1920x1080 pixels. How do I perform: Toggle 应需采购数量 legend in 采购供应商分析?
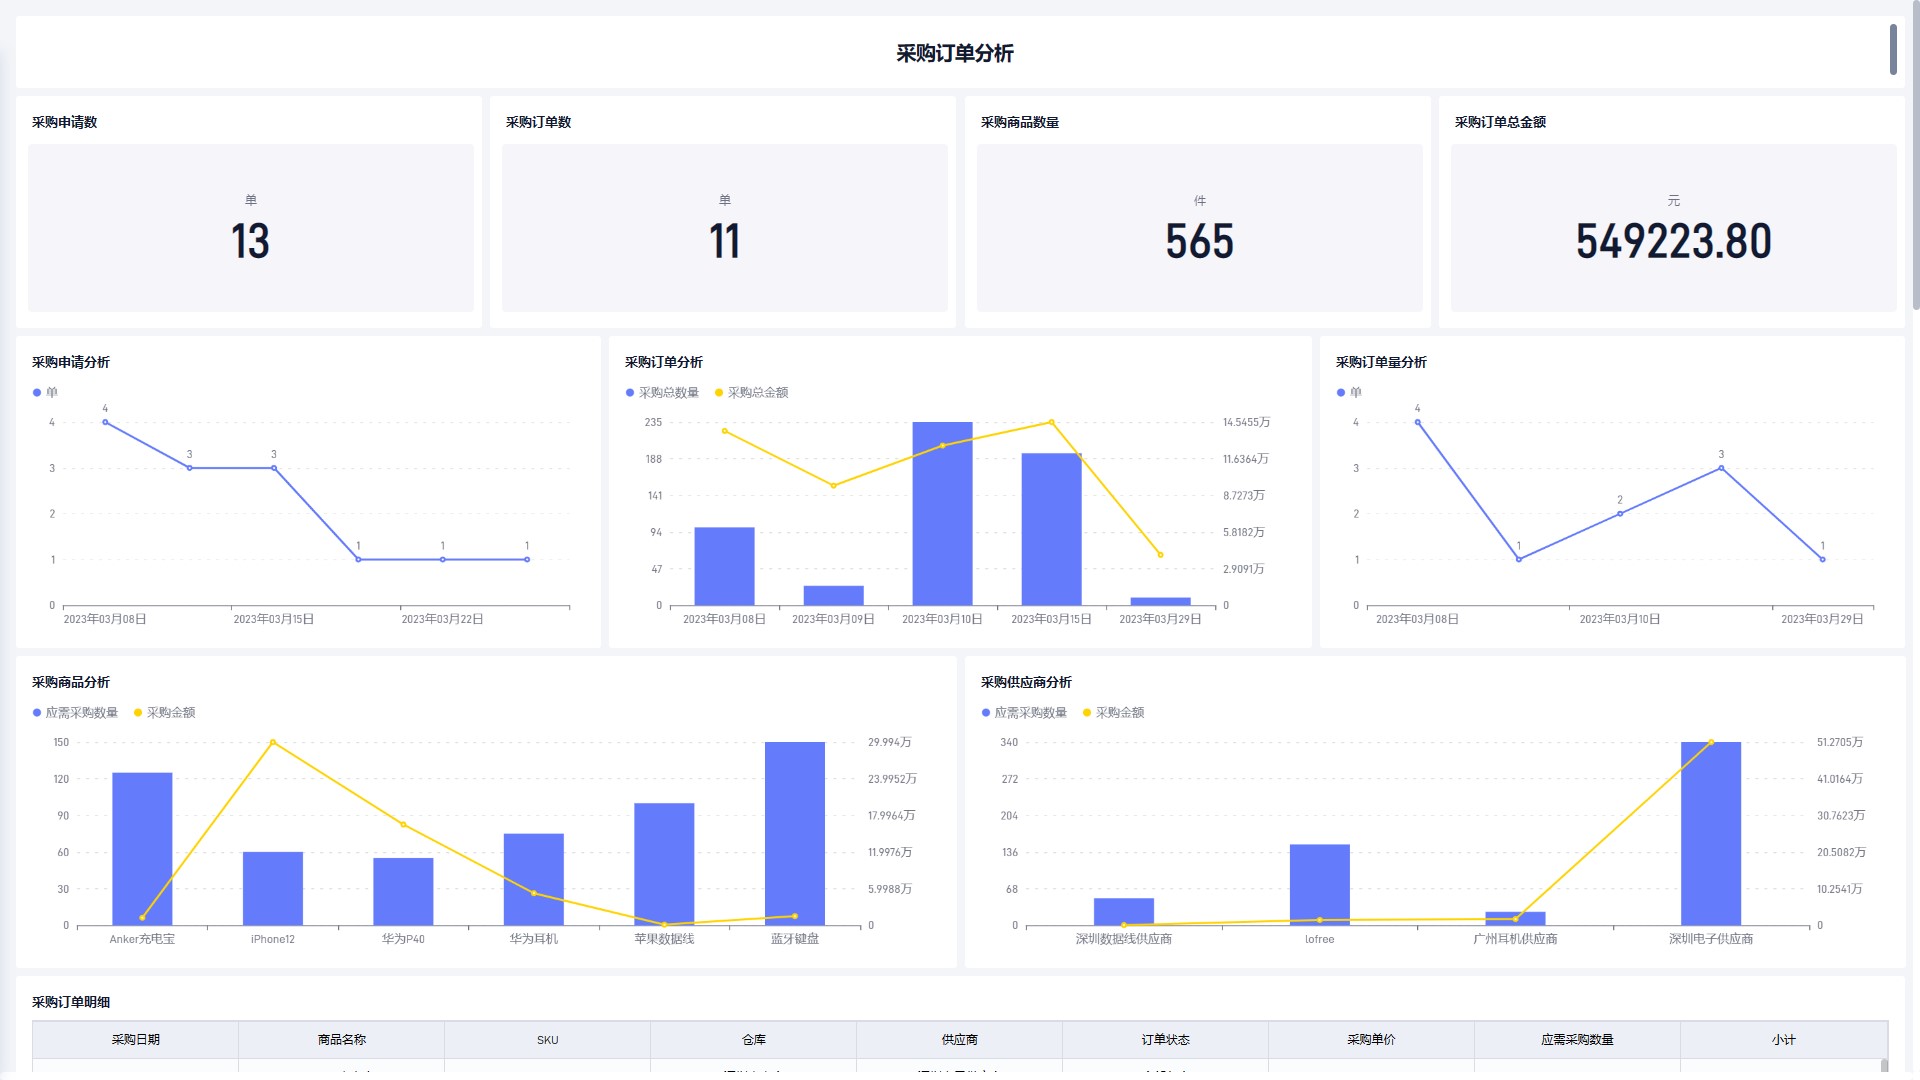click(x=1024, y=713)
